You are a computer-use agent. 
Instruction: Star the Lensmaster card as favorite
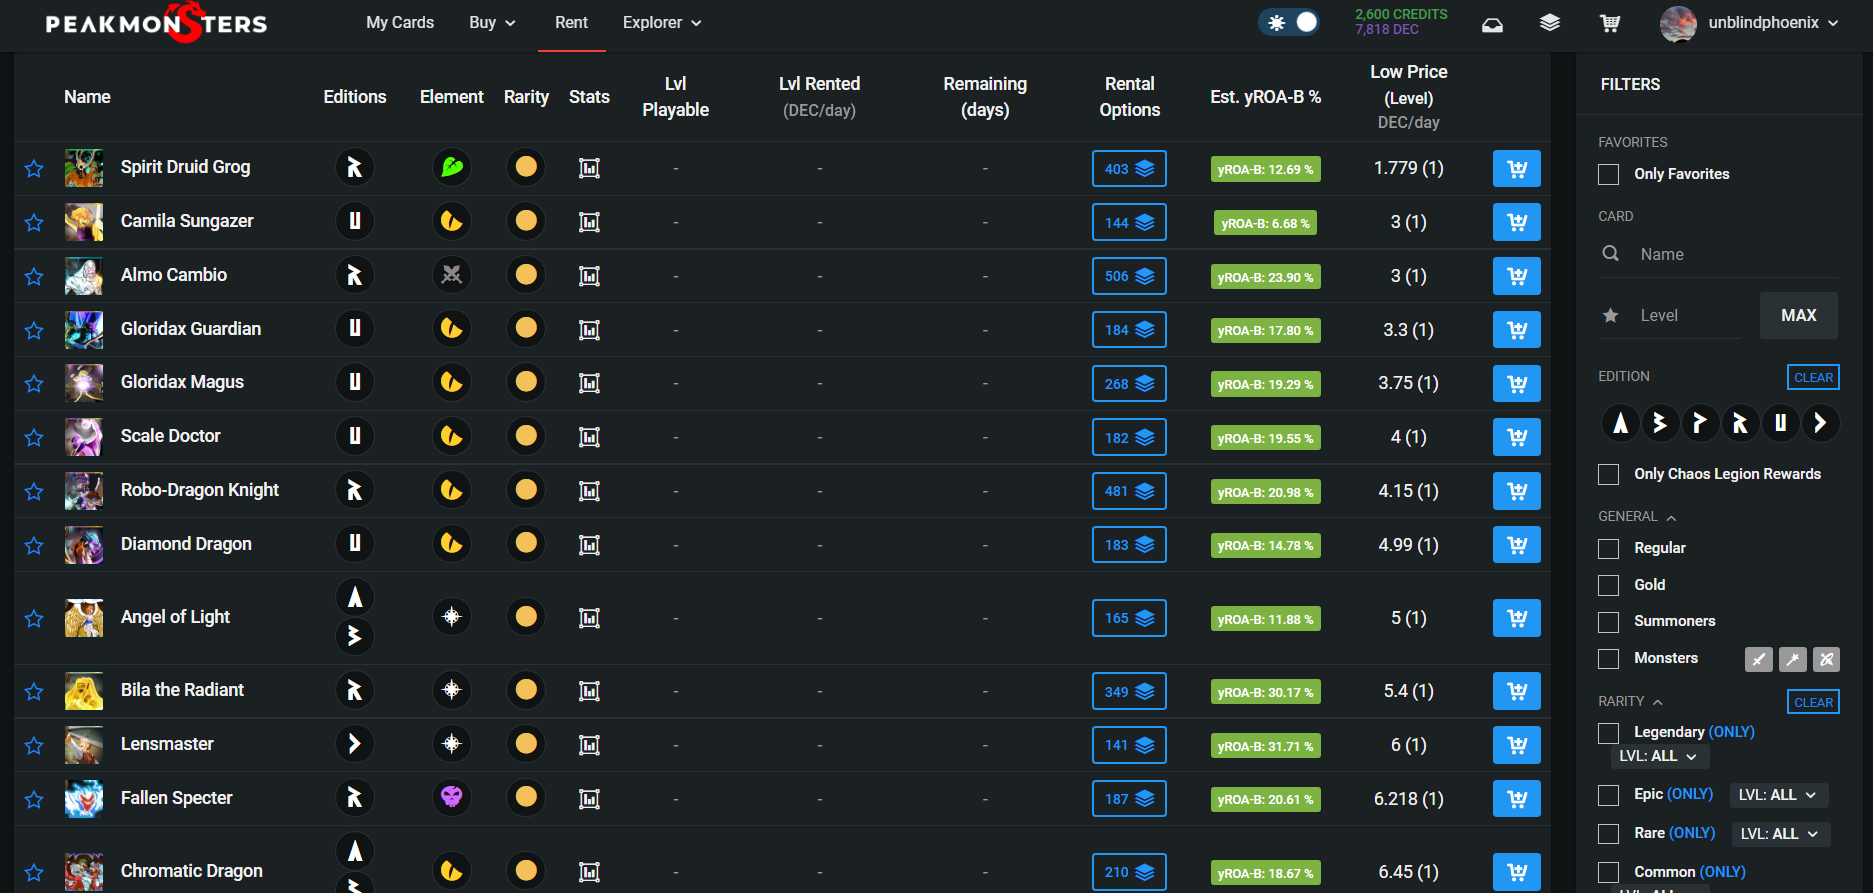coord(34,746)
